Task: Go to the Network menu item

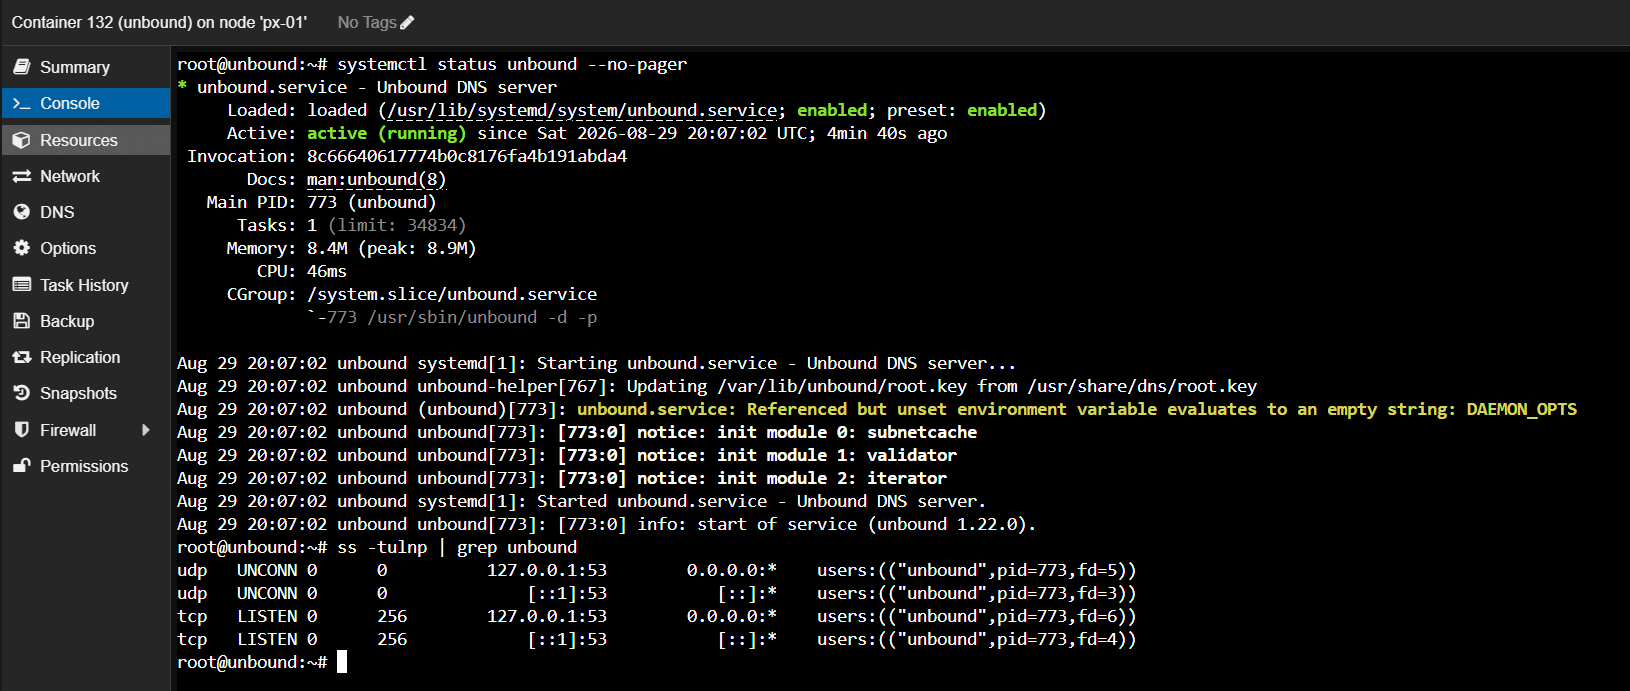Action: (x=85, y=176)
